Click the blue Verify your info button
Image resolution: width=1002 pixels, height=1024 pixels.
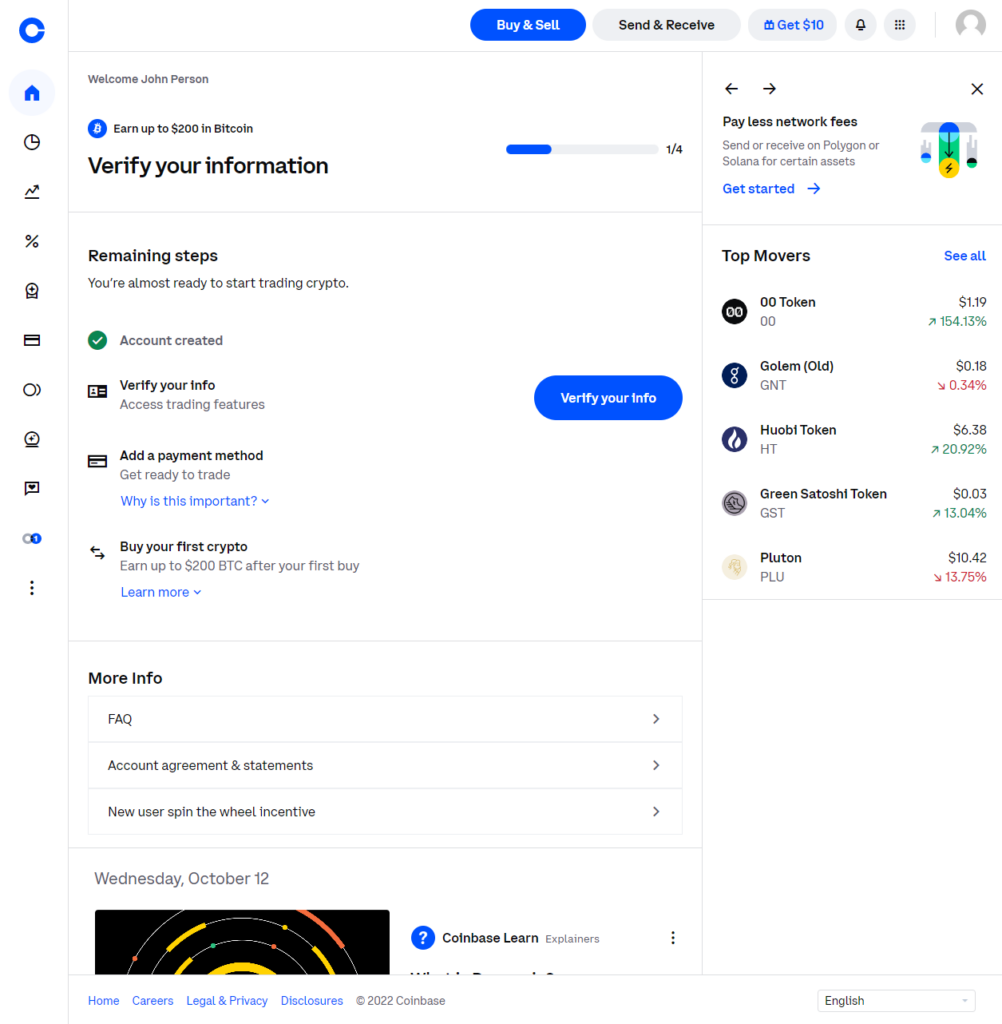[x=608, y=398]
